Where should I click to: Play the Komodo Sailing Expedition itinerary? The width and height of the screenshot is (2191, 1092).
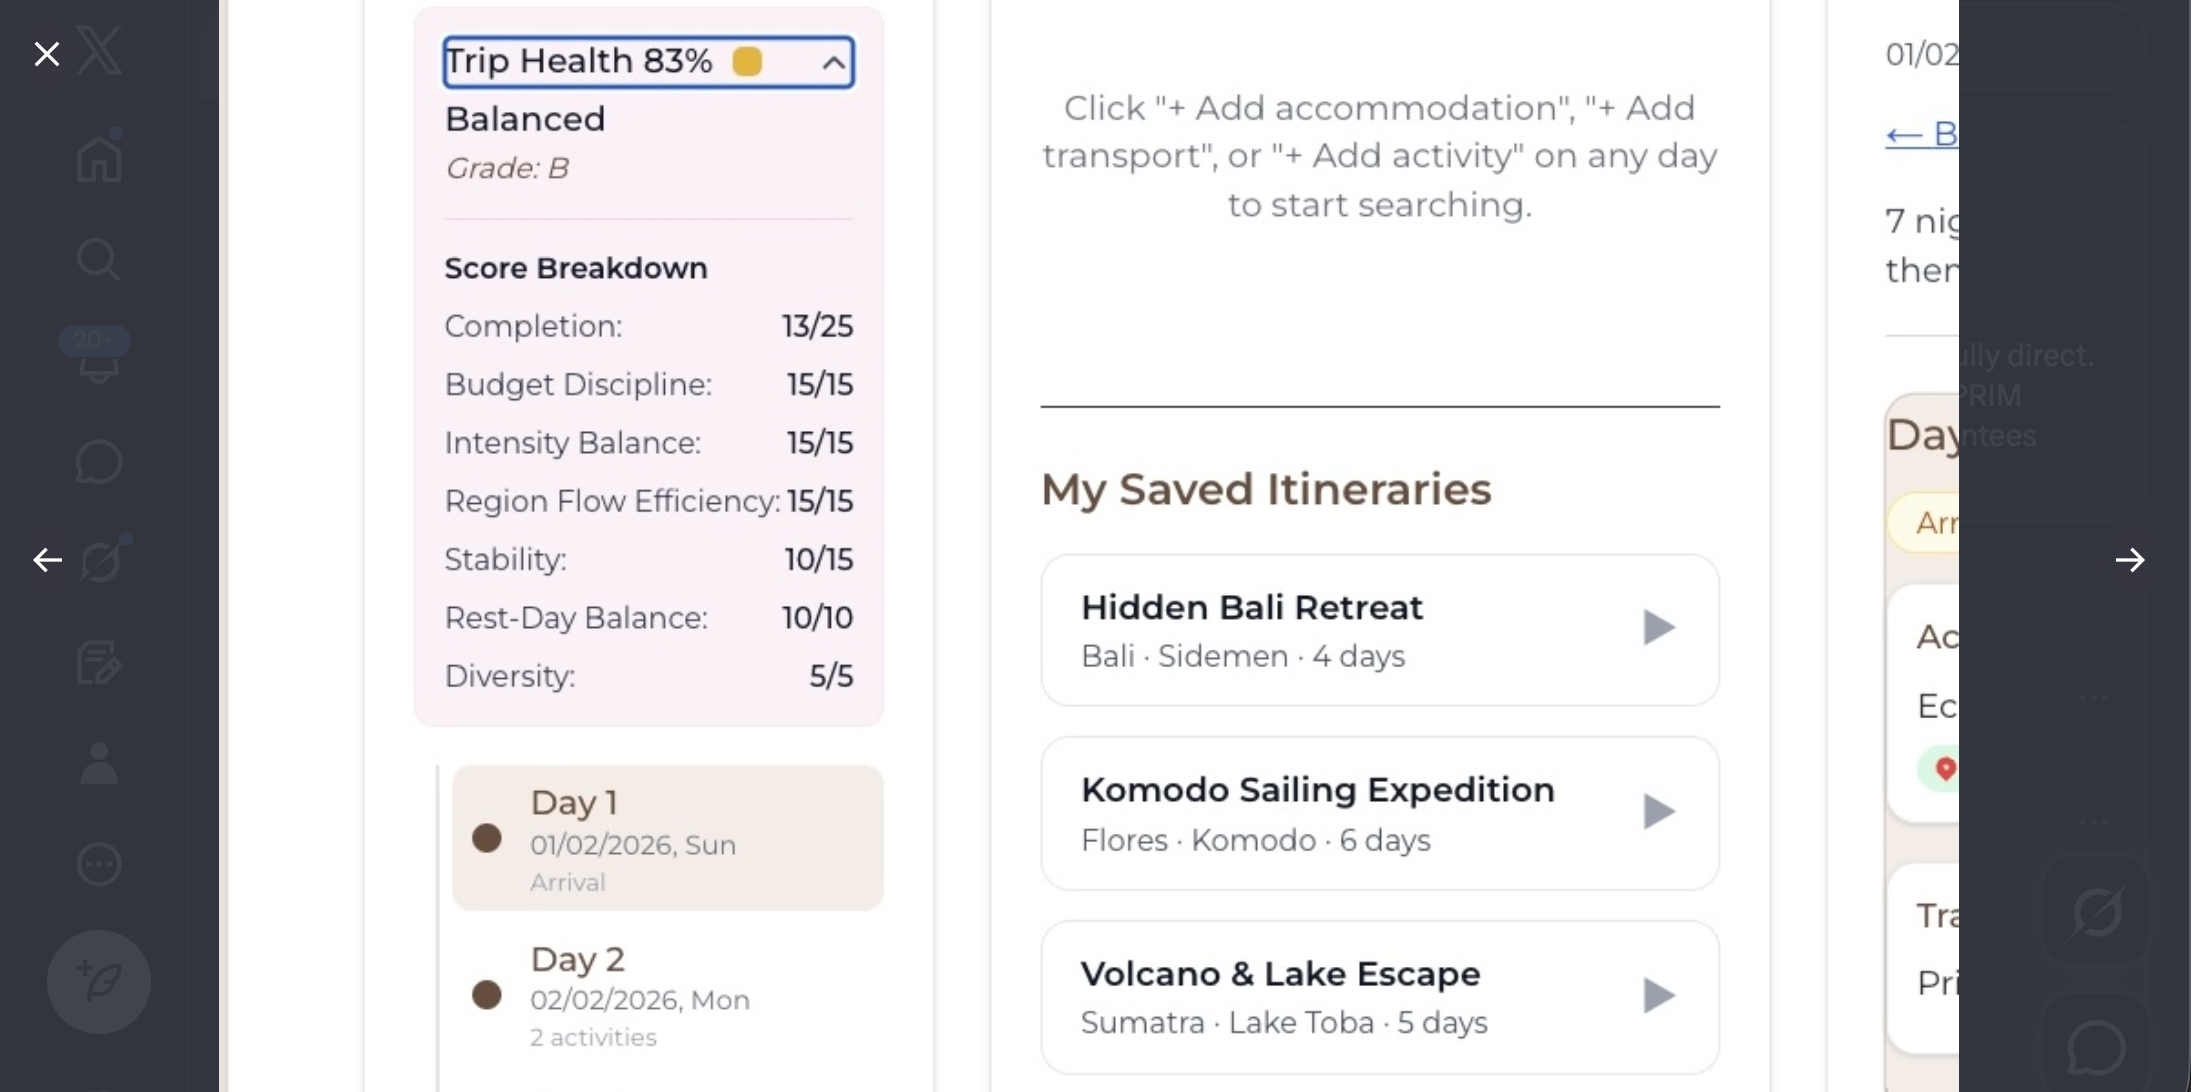click(x=1658, y=811)
